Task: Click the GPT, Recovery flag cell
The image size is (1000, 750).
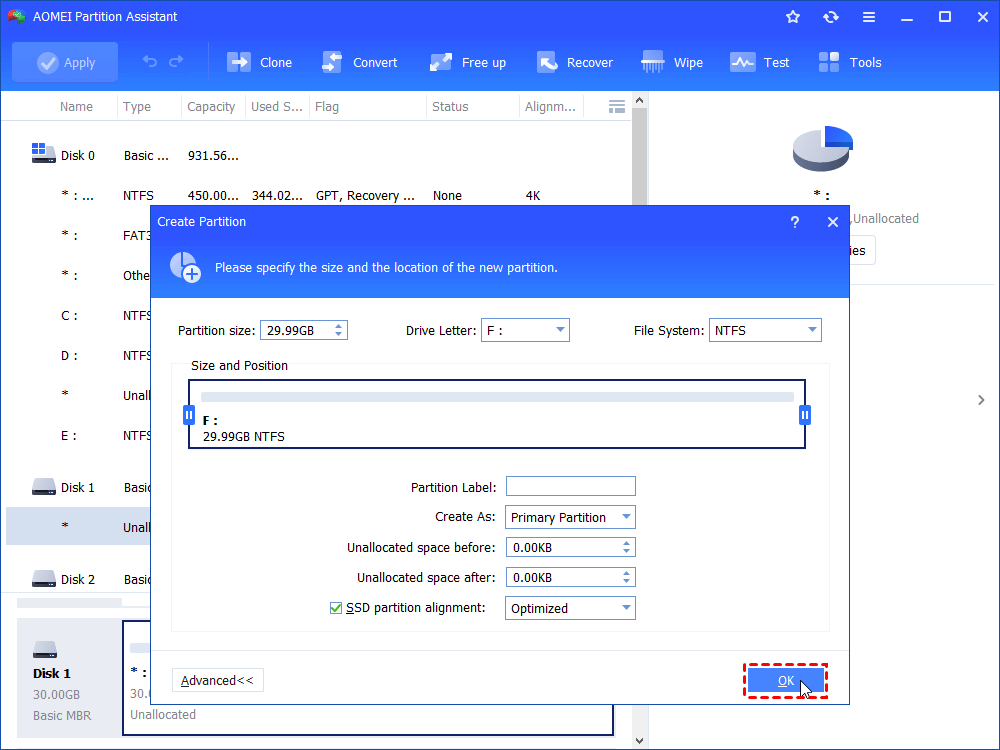Action: (365, 196)
